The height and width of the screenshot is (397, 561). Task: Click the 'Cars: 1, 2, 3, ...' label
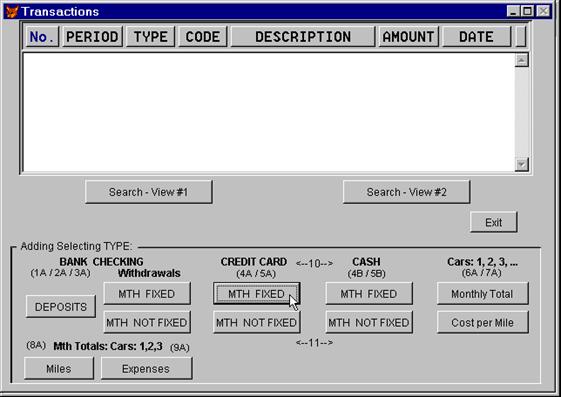(x=482, y=261)
